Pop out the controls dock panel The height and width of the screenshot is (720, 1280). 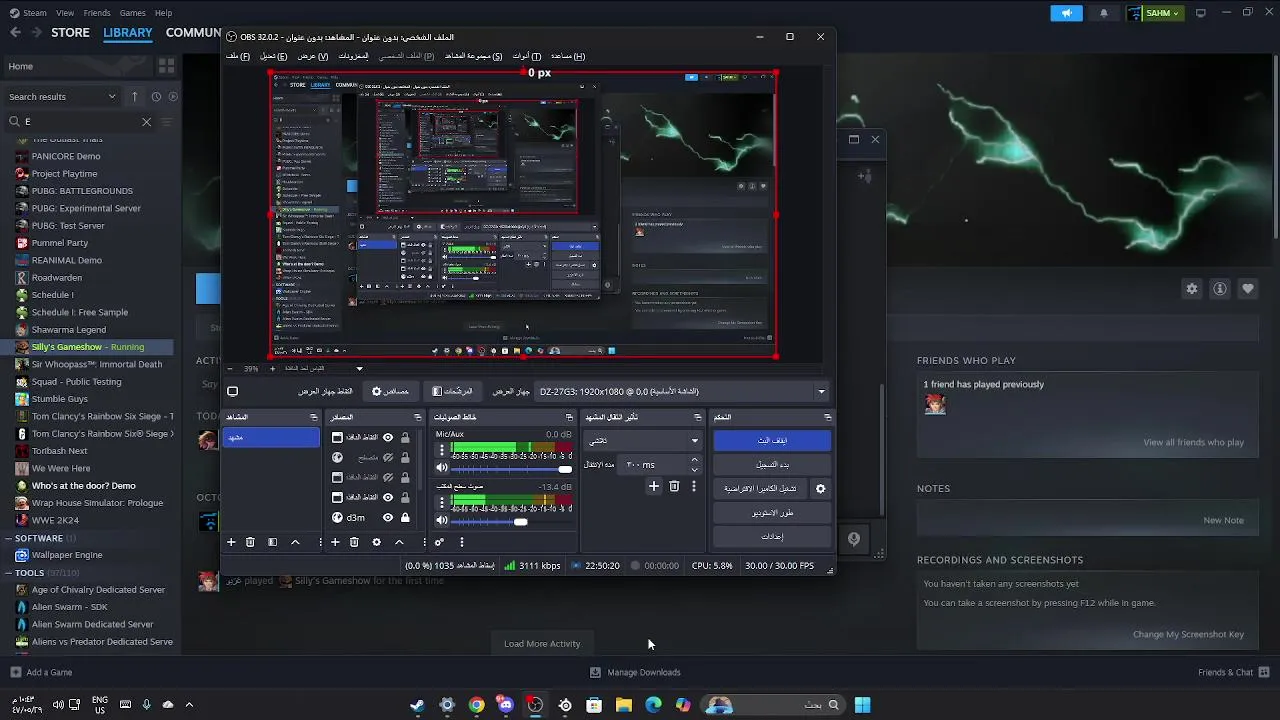[827, 417]
